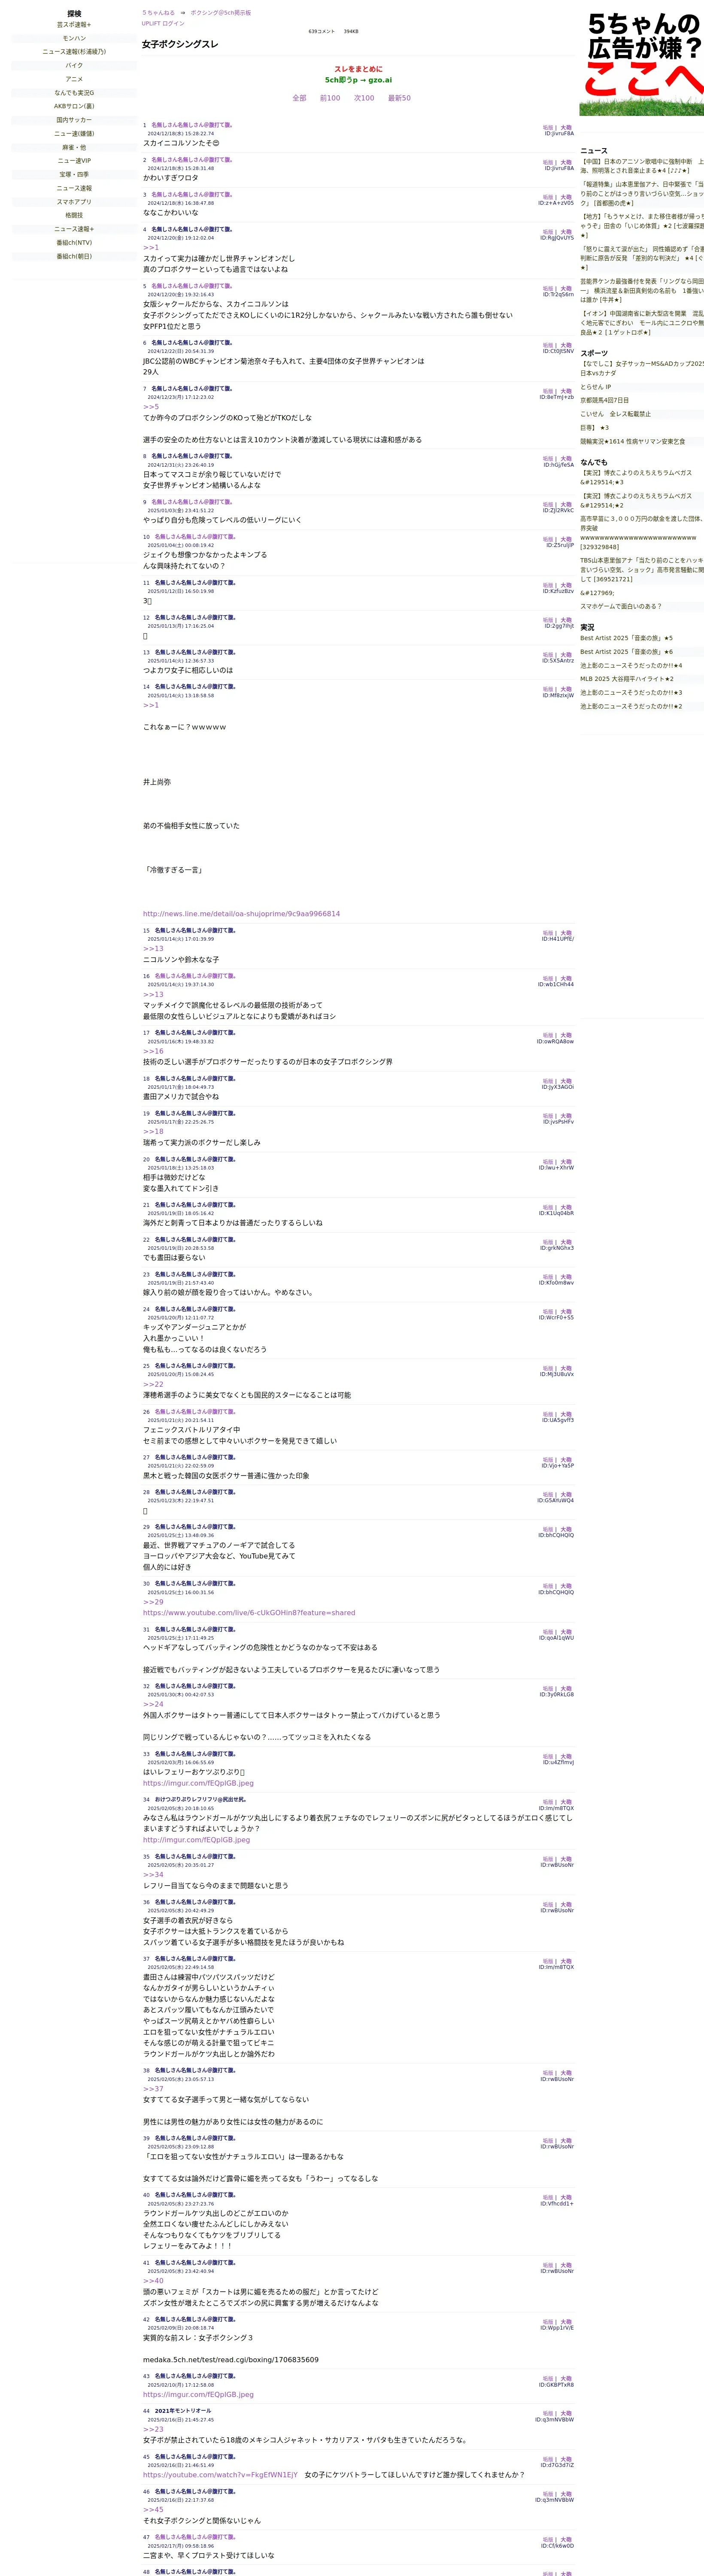Viewport: 704px width, 2576px height.
Task: Select 国内サッカー in the sidebar
Action: click(74, 120)
